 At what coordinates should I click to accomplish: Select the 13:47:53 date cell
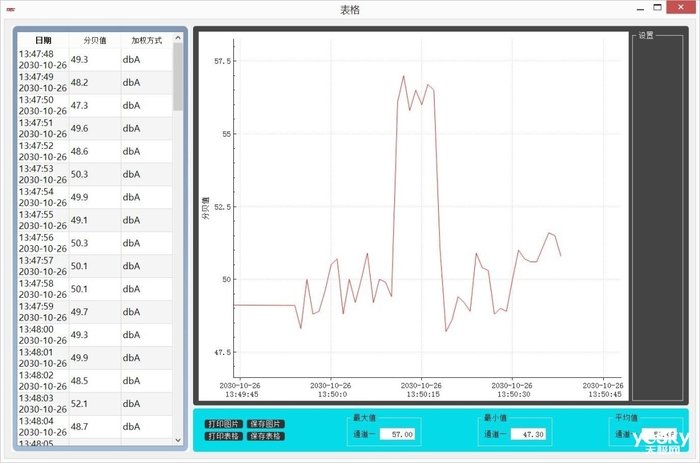43,174
